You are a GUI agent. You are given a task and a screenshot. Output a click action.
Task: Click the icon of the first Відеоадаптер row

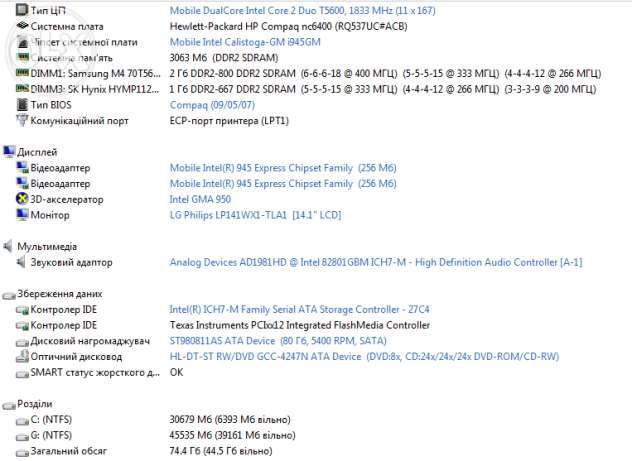(x=22, y=167)
